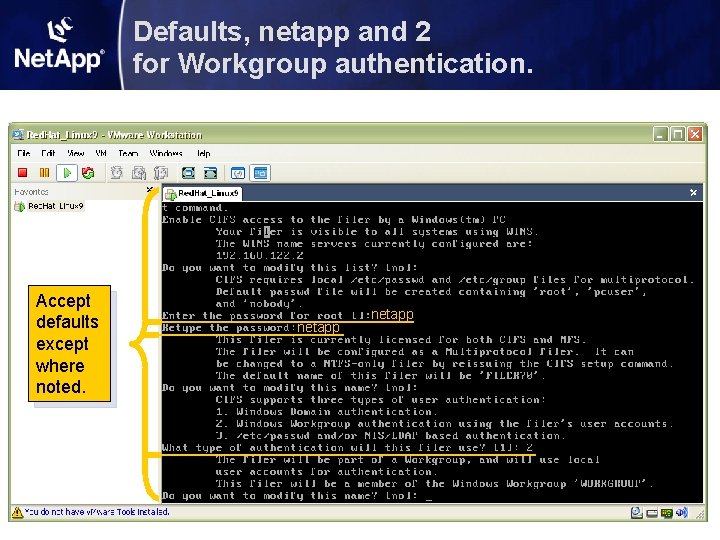Close the VMware Workstation window
720x540 pixels.
[695, 135]
